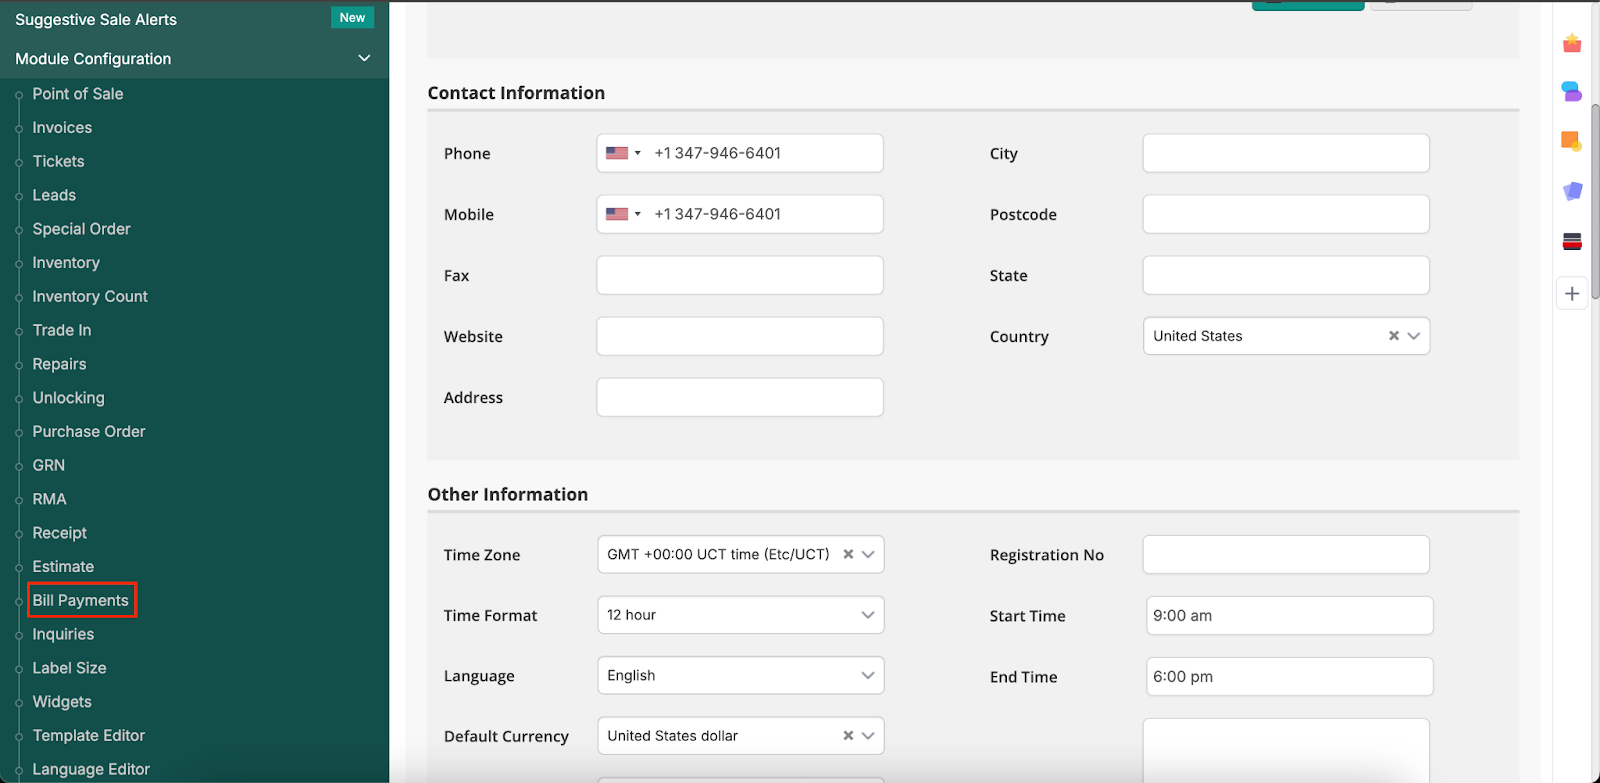
Task: Click the plus icon in right sidebar
Action: point(1572,293)
